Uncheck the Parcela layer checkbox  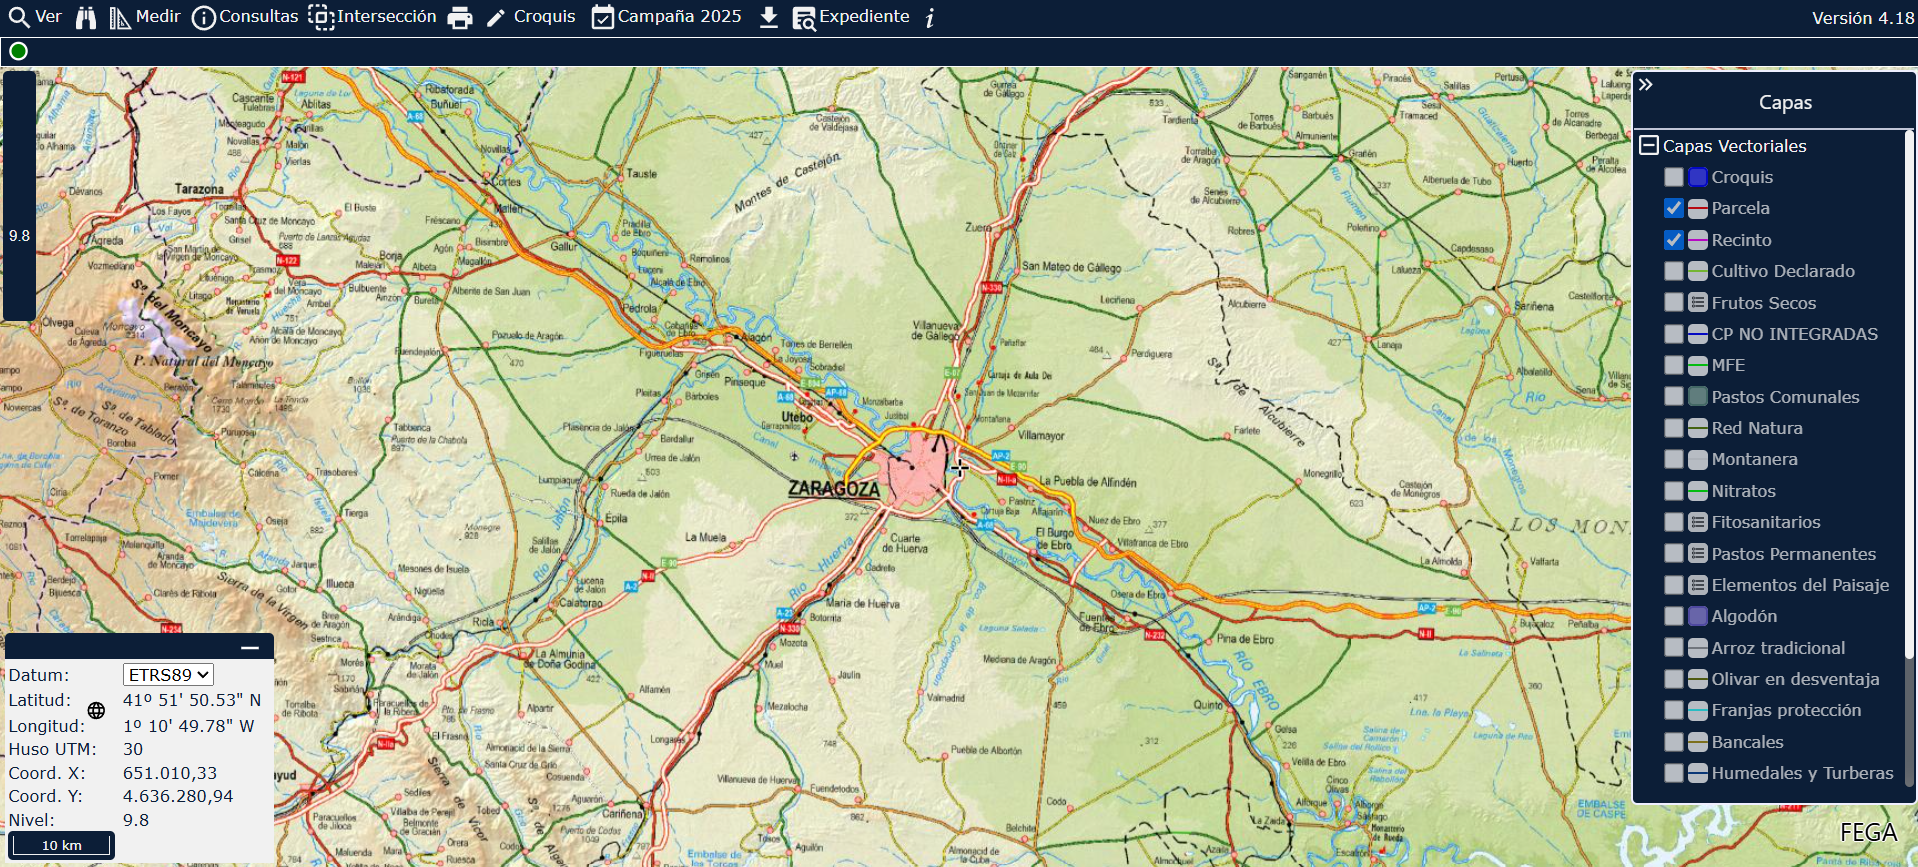click(x=1673, y=208)
